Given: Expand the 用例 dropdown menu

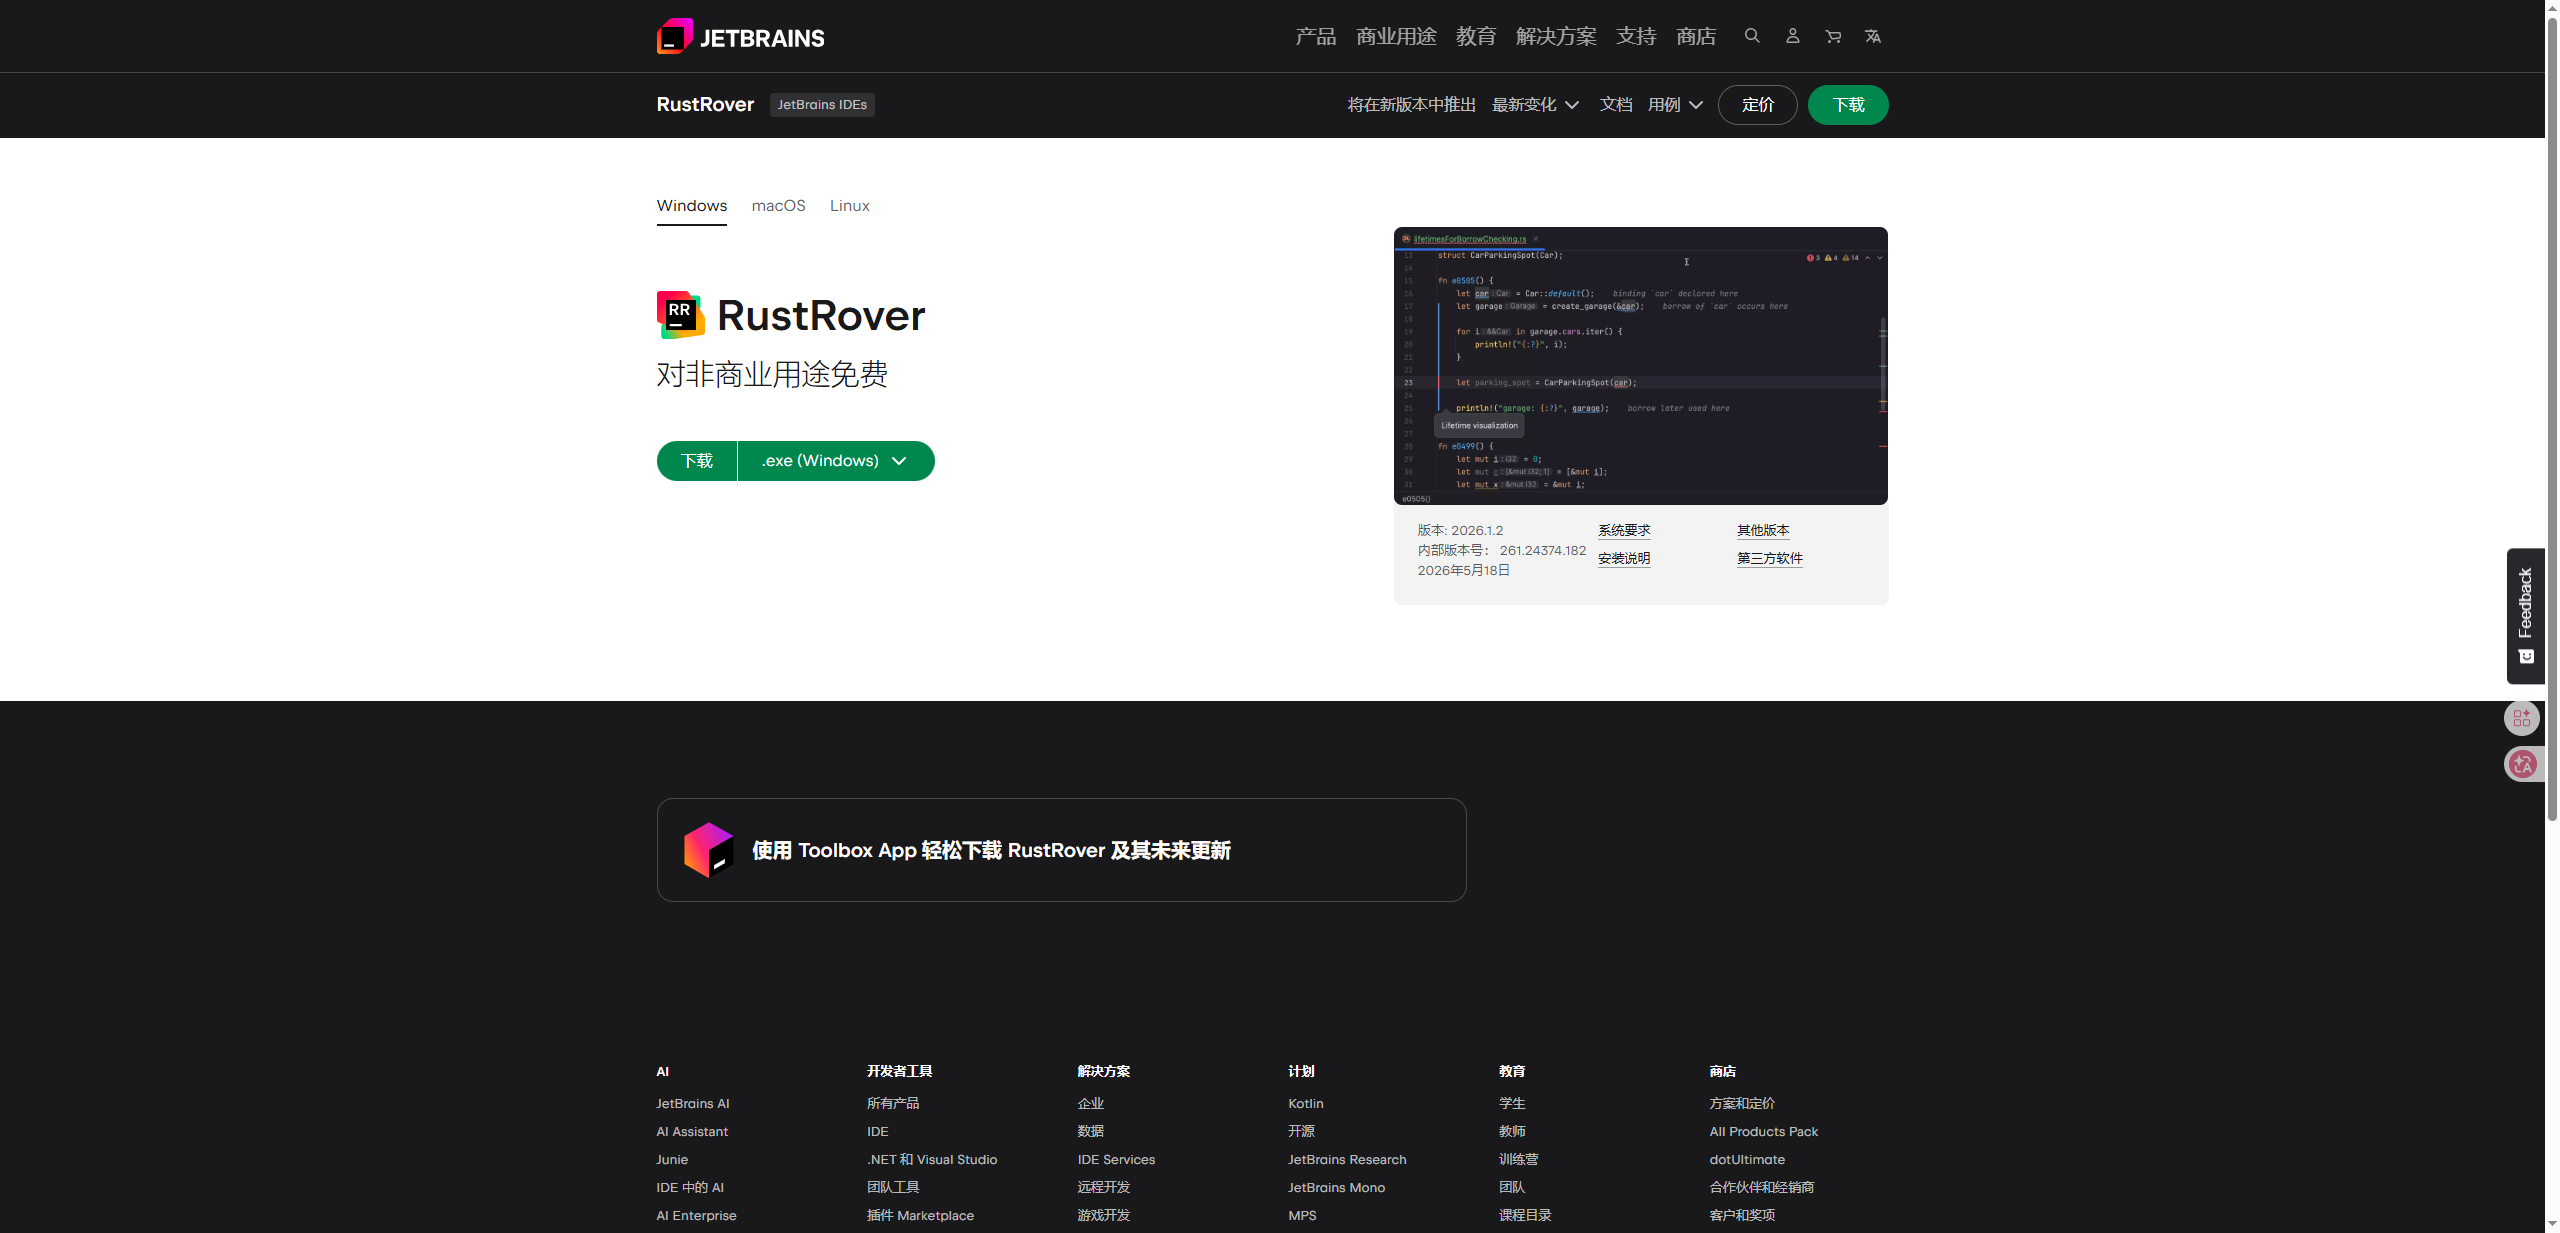Looking at the screenshot, I should 1675,105.
